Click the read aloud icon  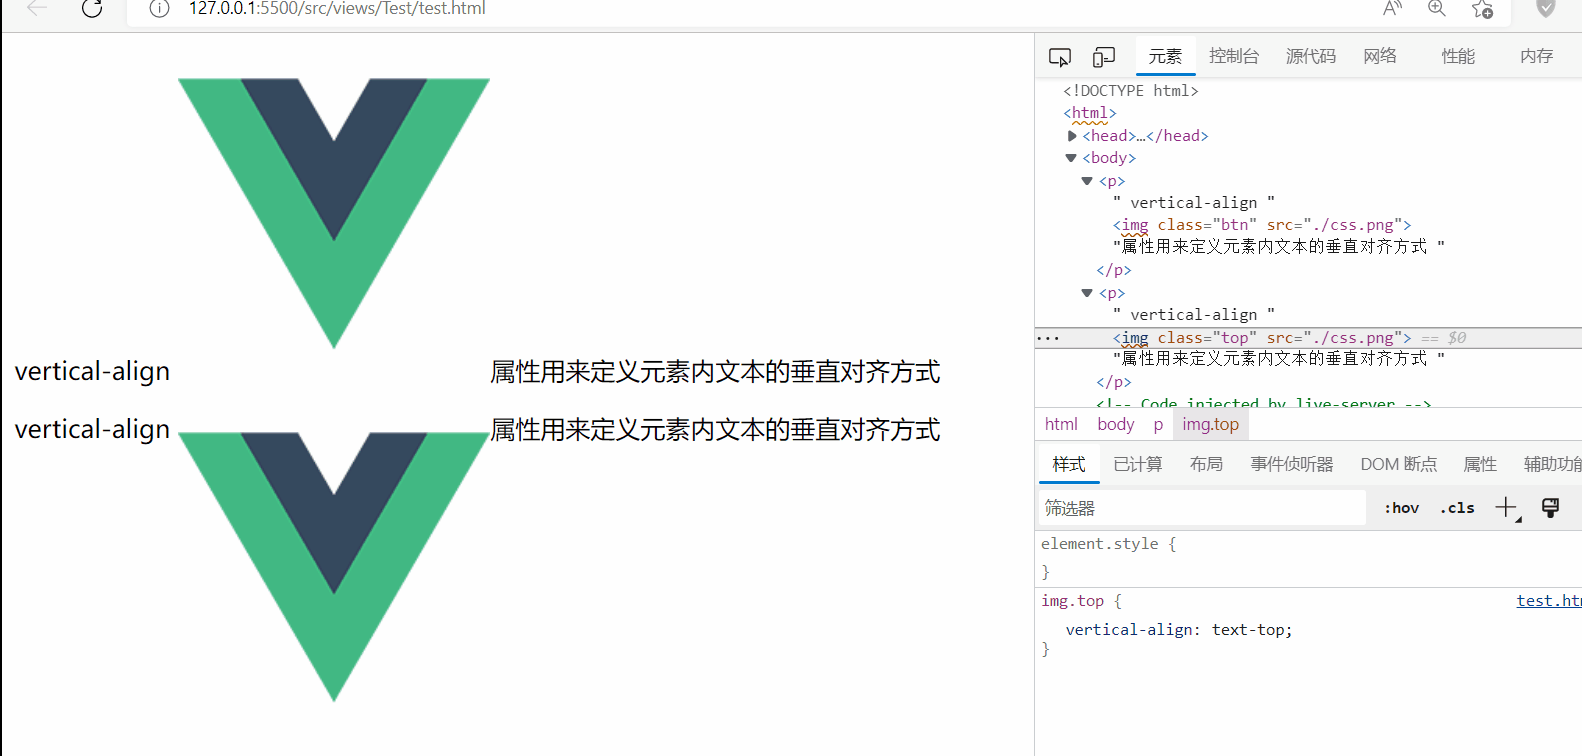click(1392, 8)
